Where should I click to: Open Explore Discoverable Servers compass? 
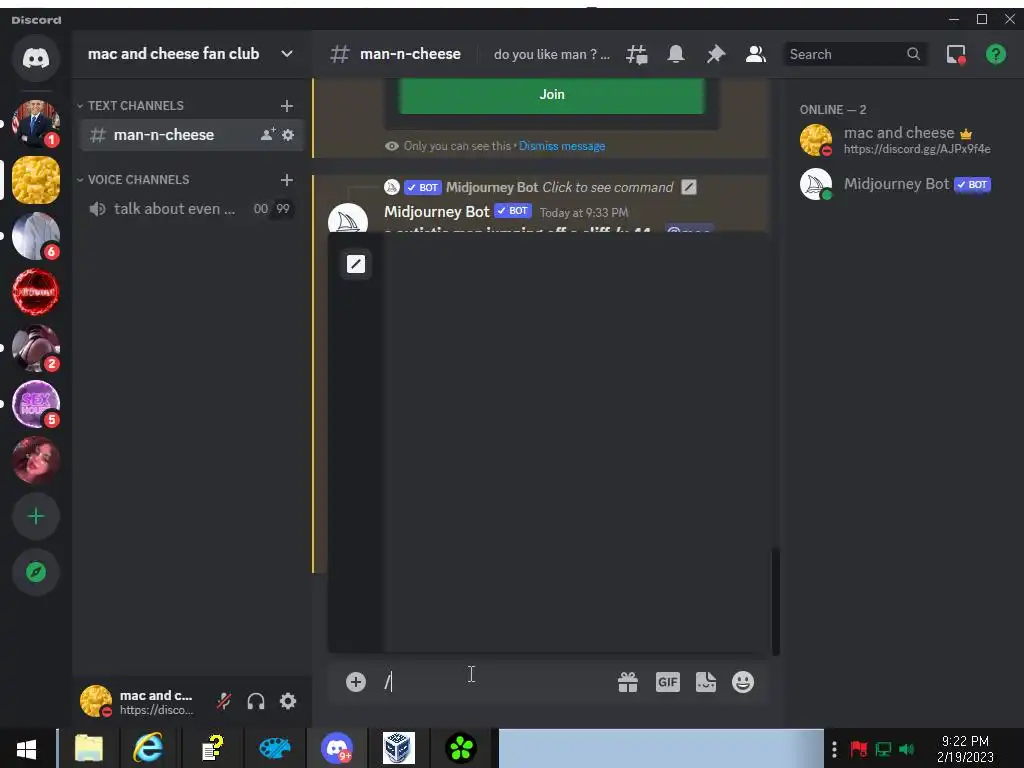pyautogui.click(x=36, y=573)
